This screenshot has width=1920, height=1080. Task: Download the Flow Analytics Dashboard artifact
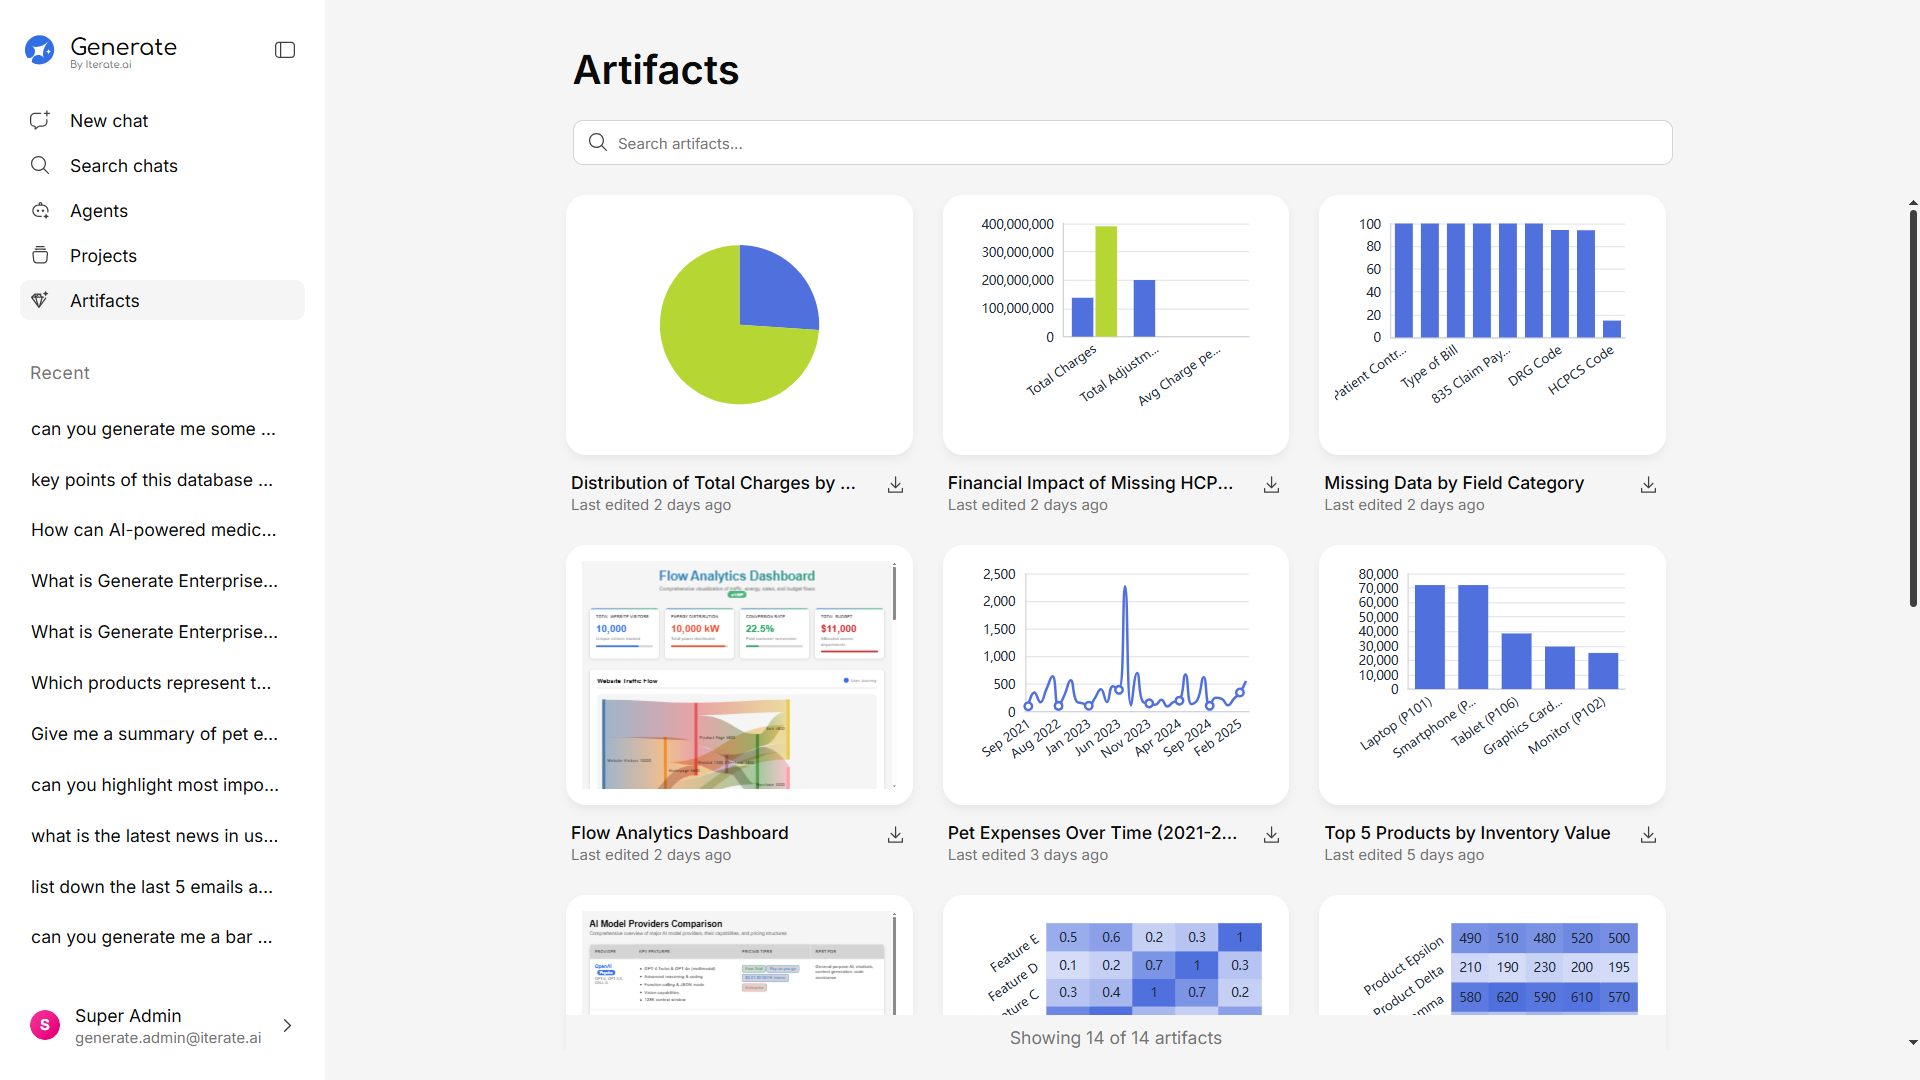coord(895,835)
